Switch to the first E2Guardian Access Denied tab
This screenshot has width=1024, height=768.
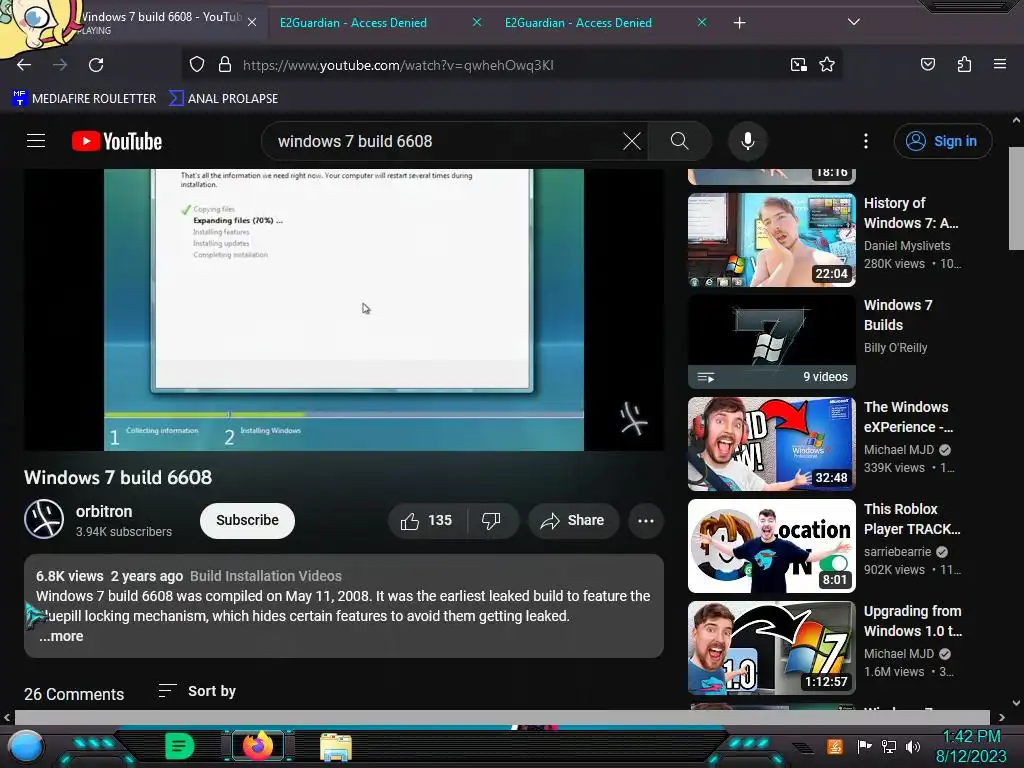353,23
